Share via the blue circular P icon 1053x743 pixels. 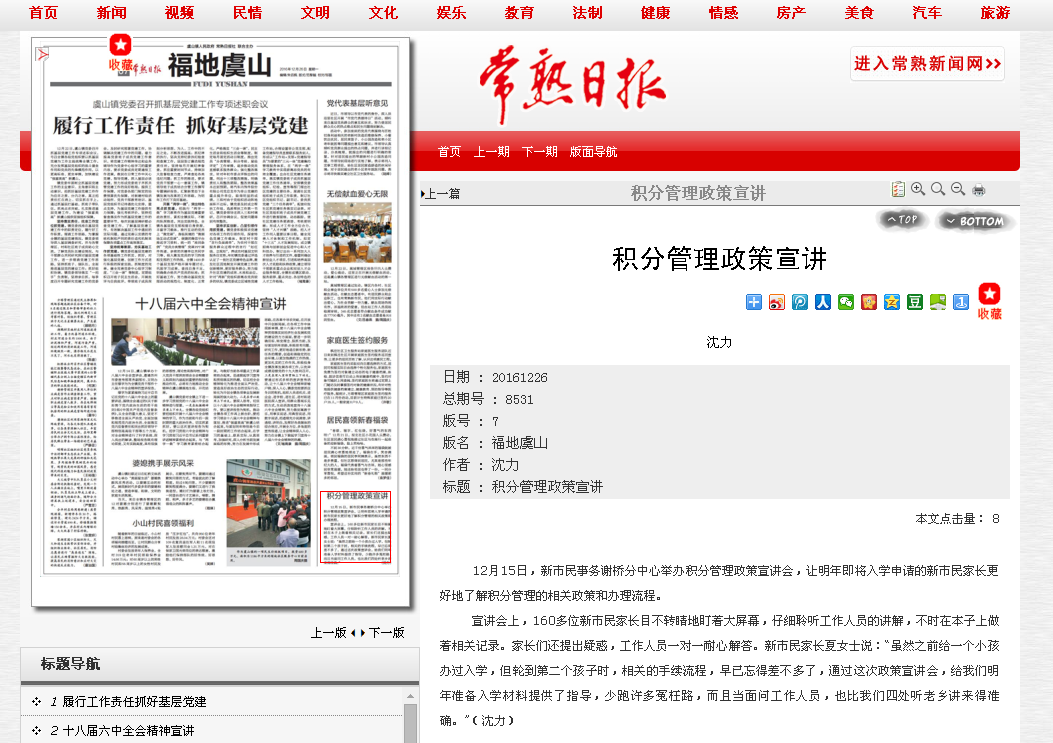point(800,302)
